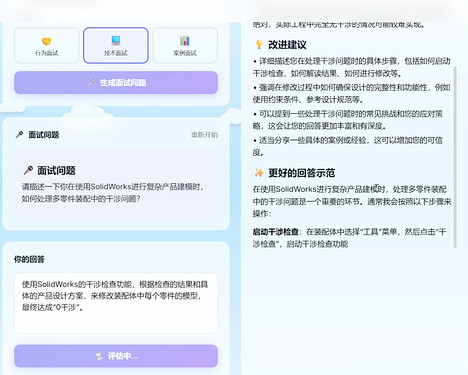Click the bold 启动干涉检查 text

(276, 232)
